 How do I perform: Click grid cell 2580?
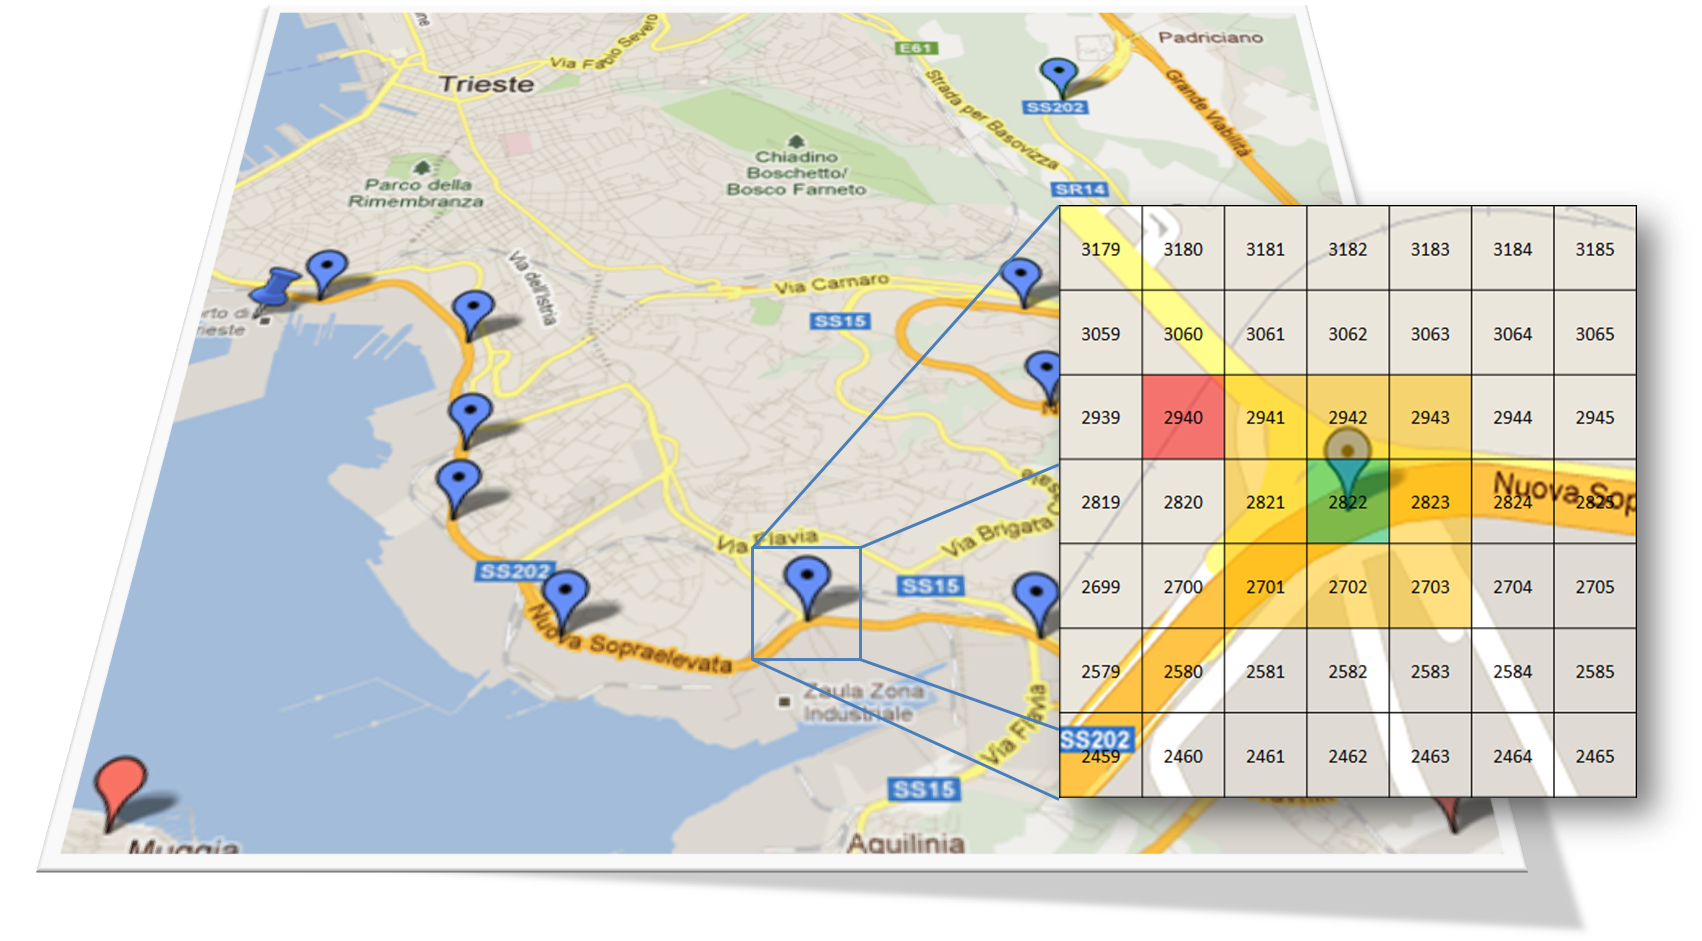[x=1183, y=672]
